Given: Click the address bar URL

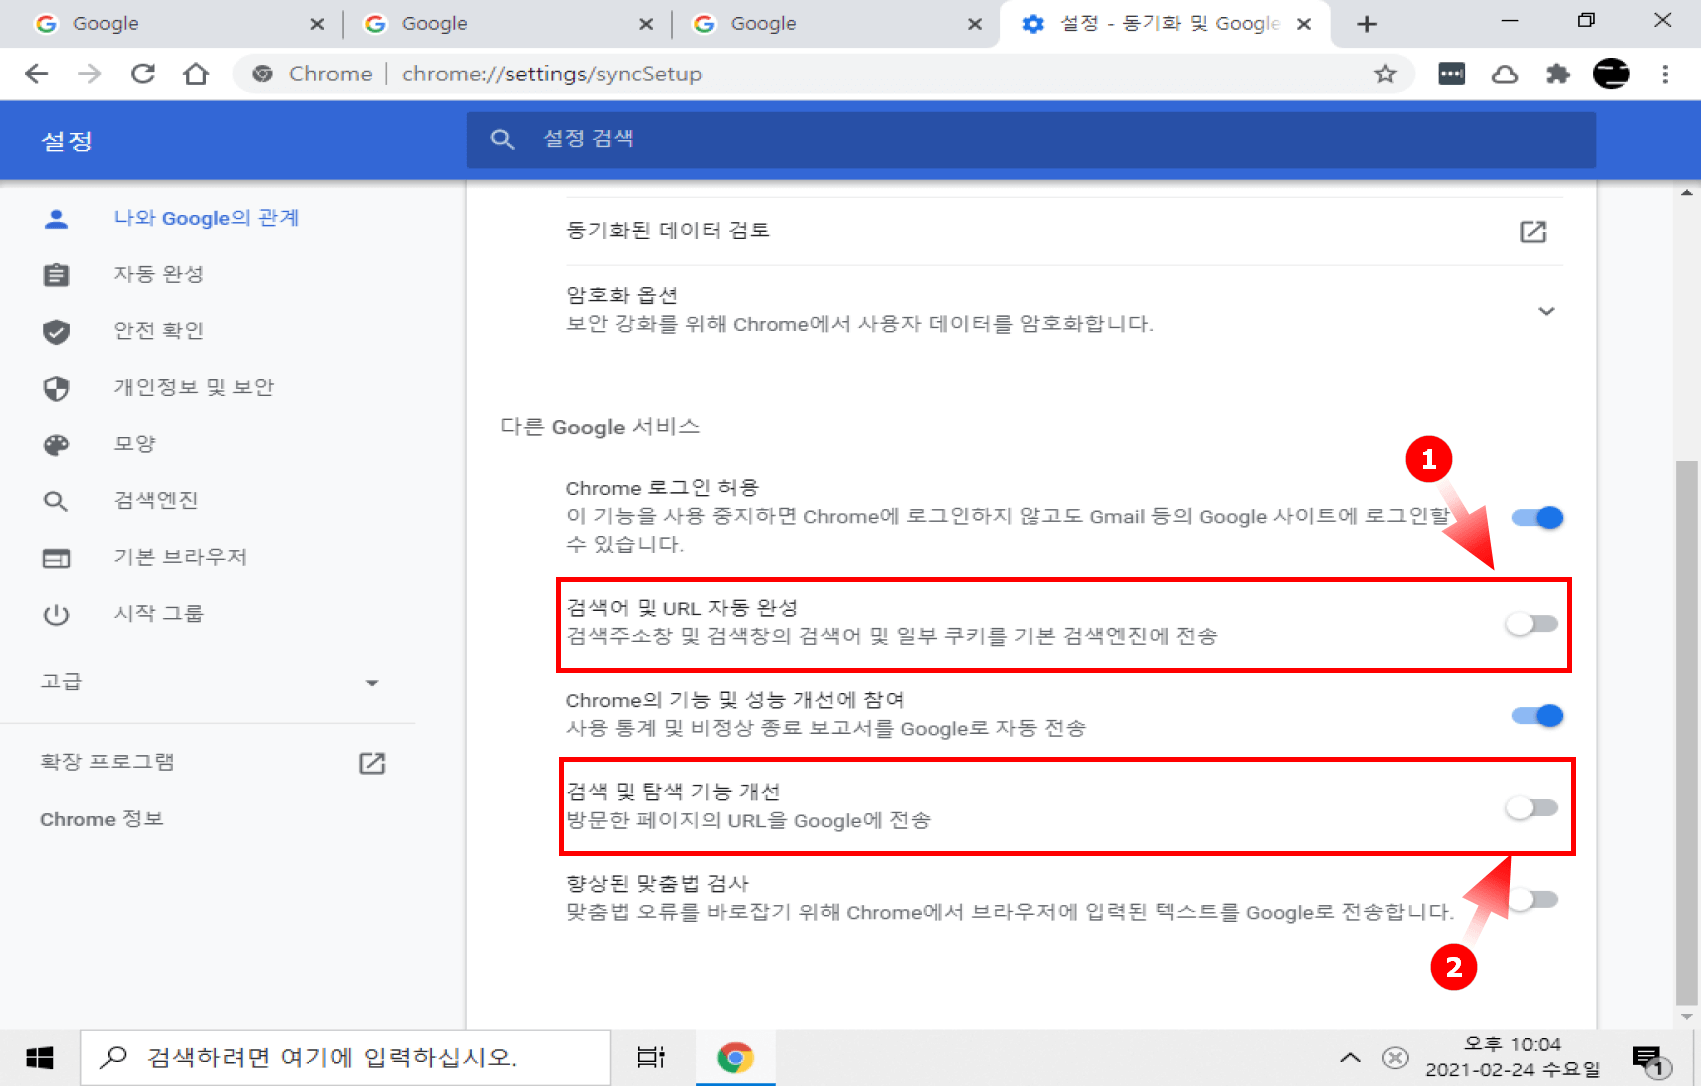Looking at the screenshot, I should click(552, 74).
